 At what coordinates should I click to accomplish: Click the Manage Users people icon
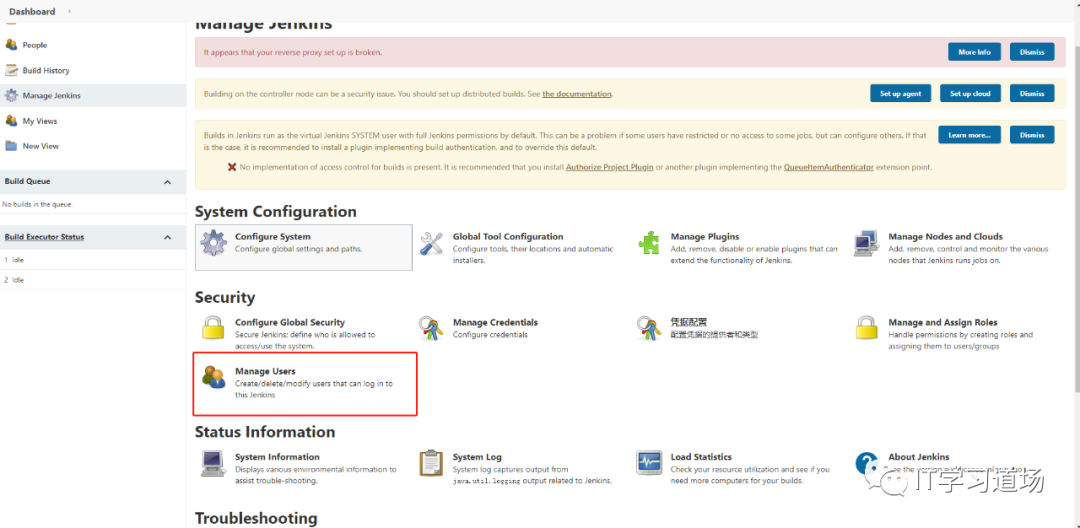[213, 377]
